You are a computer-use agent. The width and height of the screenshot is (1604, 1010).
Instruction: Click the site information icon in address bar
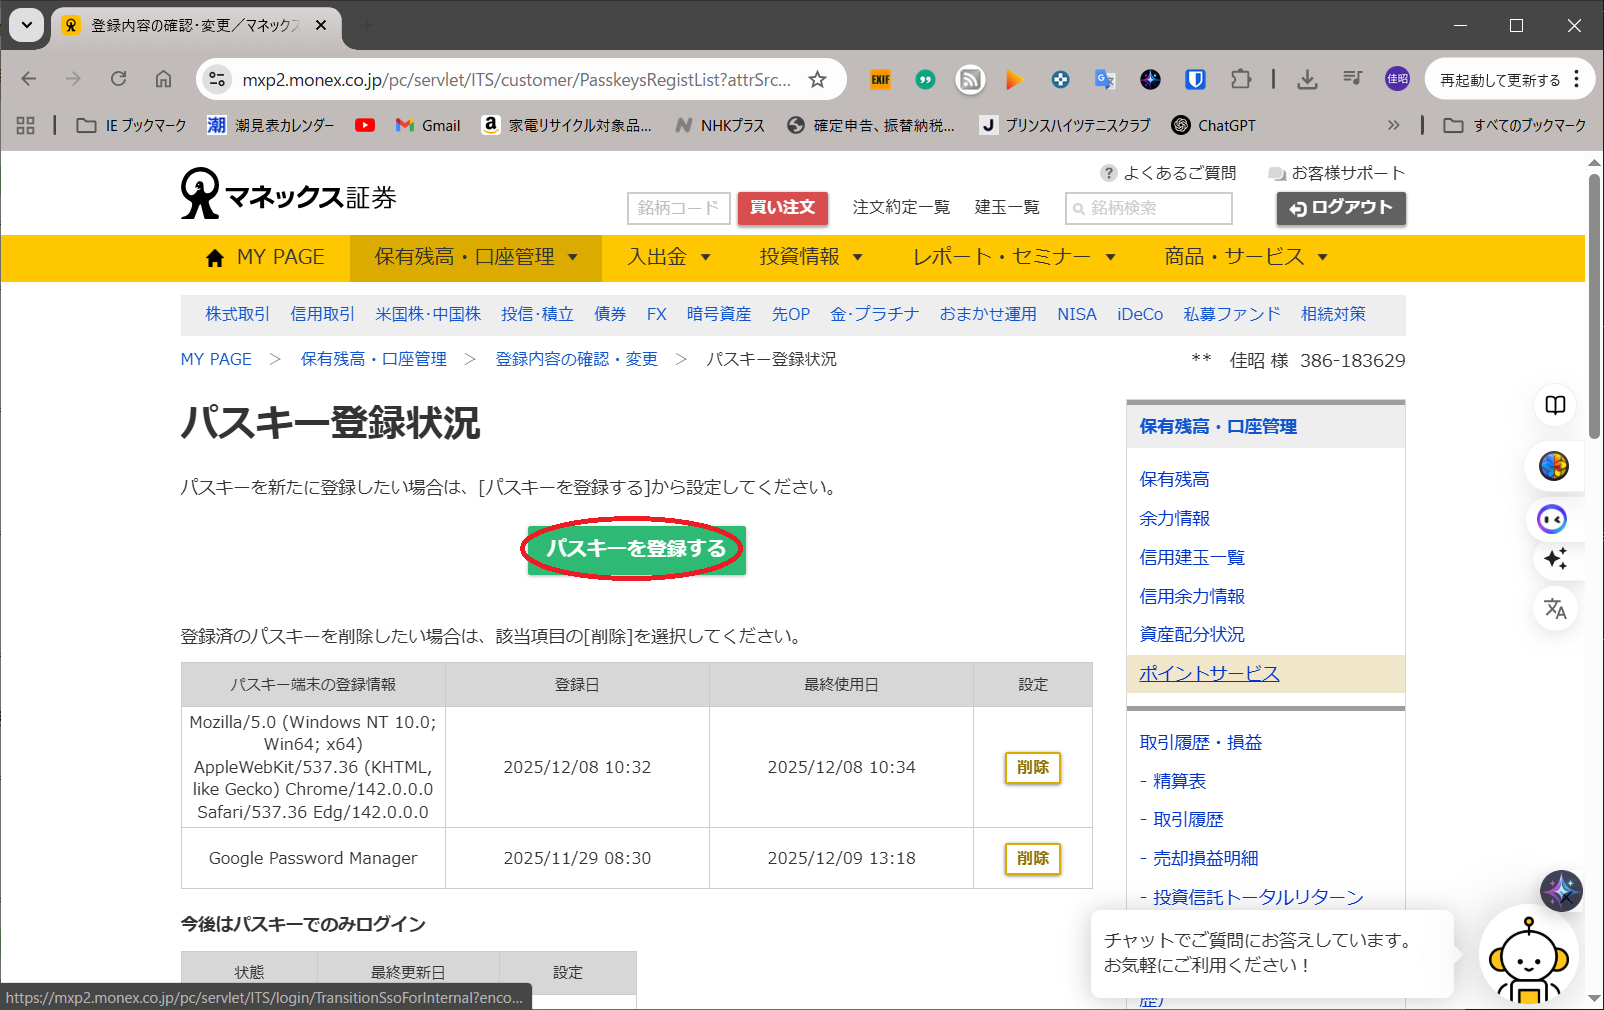click(217, 80)
